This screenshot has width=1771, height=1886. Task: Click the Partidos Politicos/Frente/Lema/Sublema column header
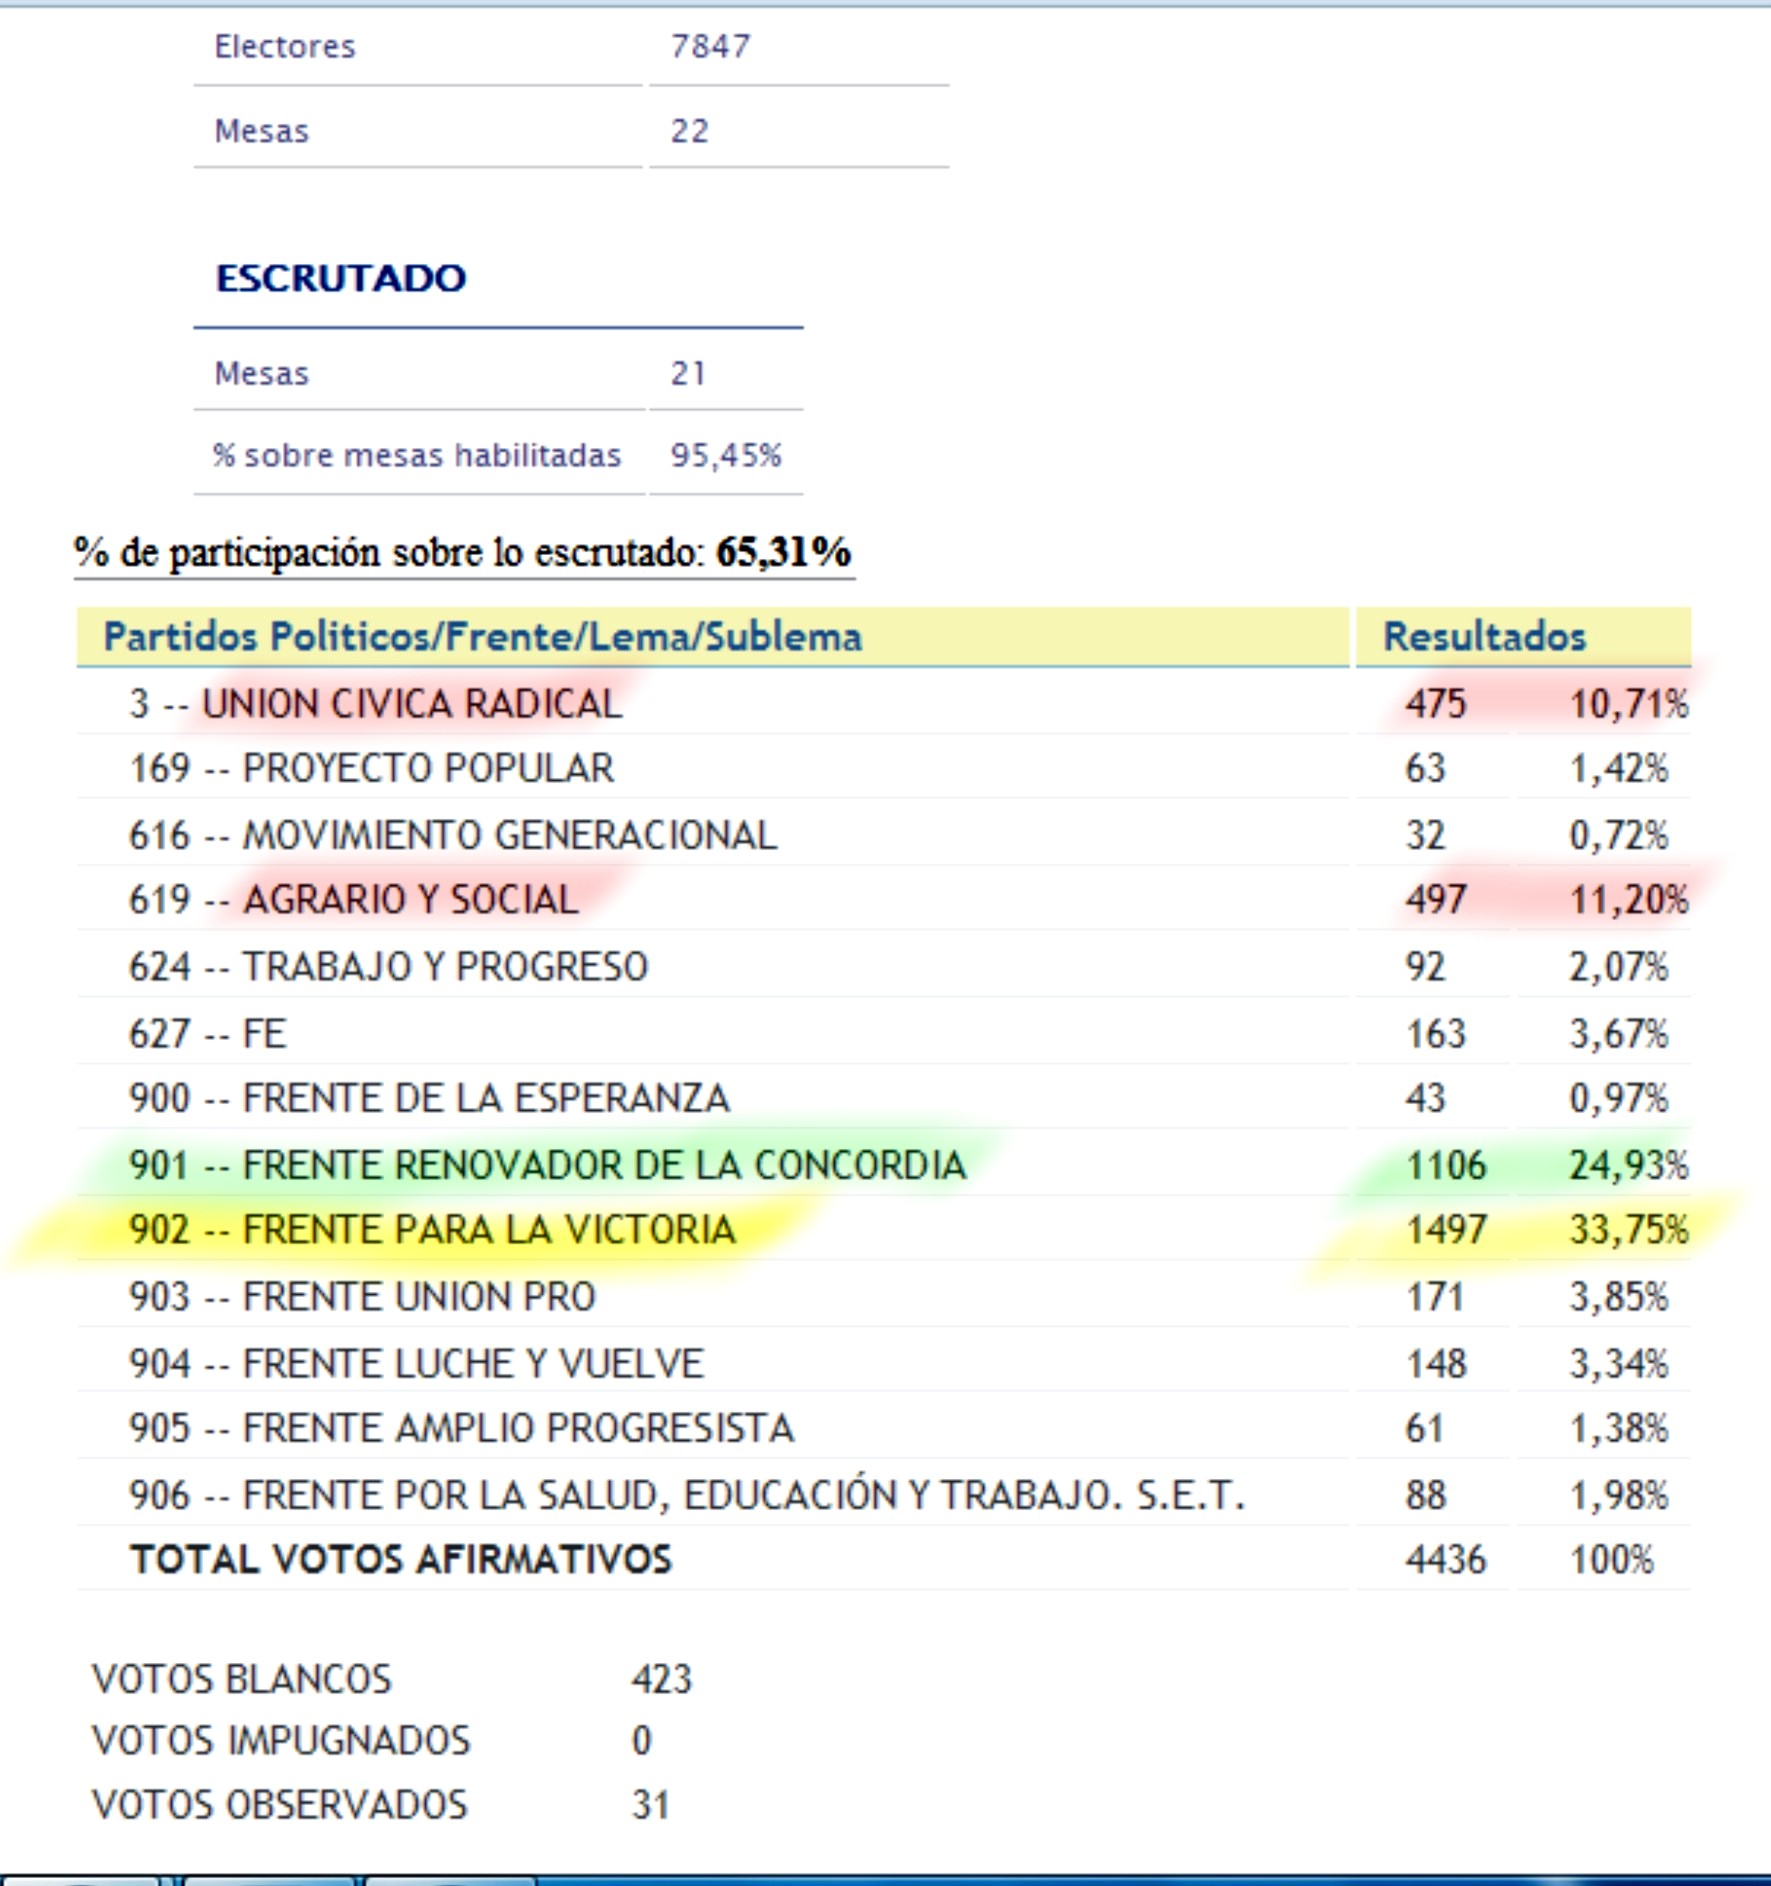click(x=482, y=637)
